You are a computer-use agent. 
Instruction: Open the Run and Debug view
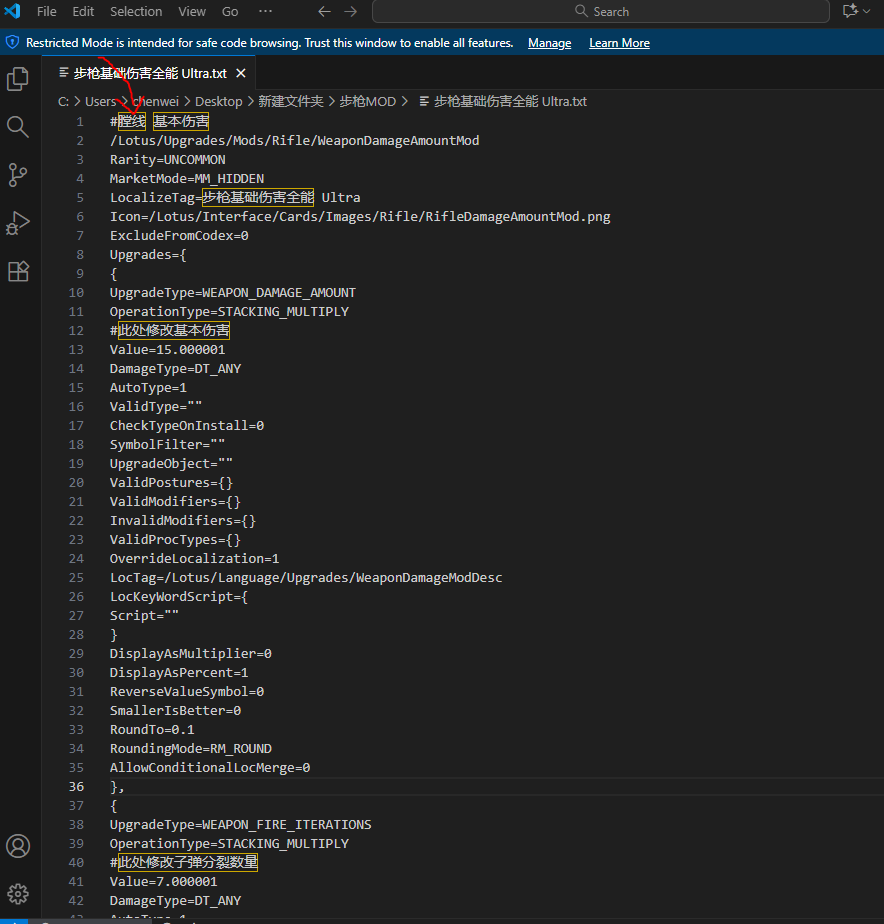[x=18, y=223]
